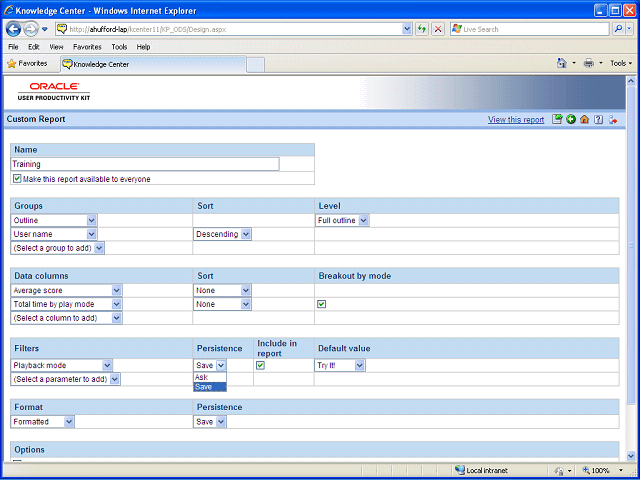Open the Edit menu
The width and height of the screenshot is (640, 480).
[33, 47]
